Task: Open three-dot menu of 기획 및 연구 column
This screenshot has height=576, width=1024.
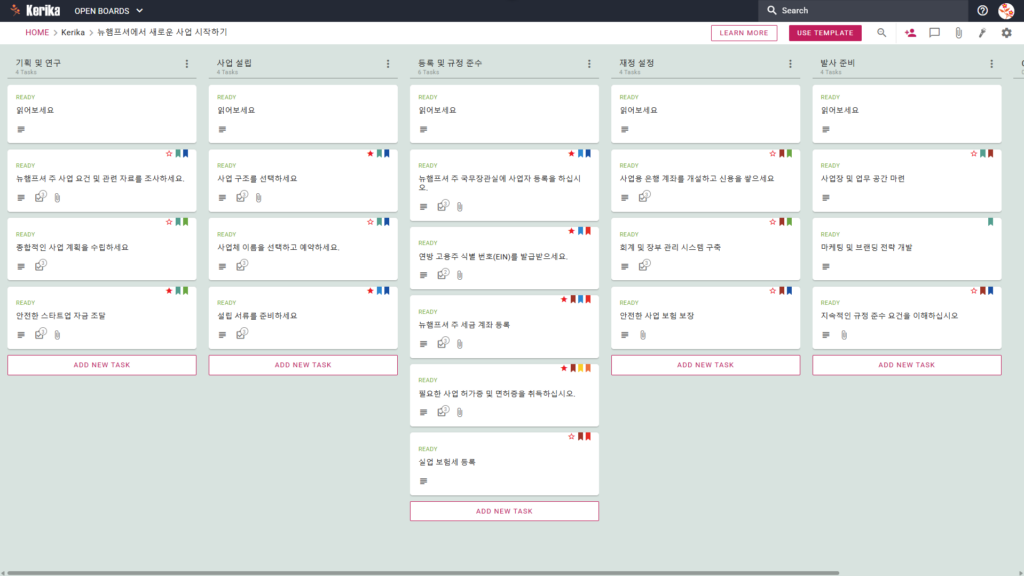Action: [x=187, y=64]
